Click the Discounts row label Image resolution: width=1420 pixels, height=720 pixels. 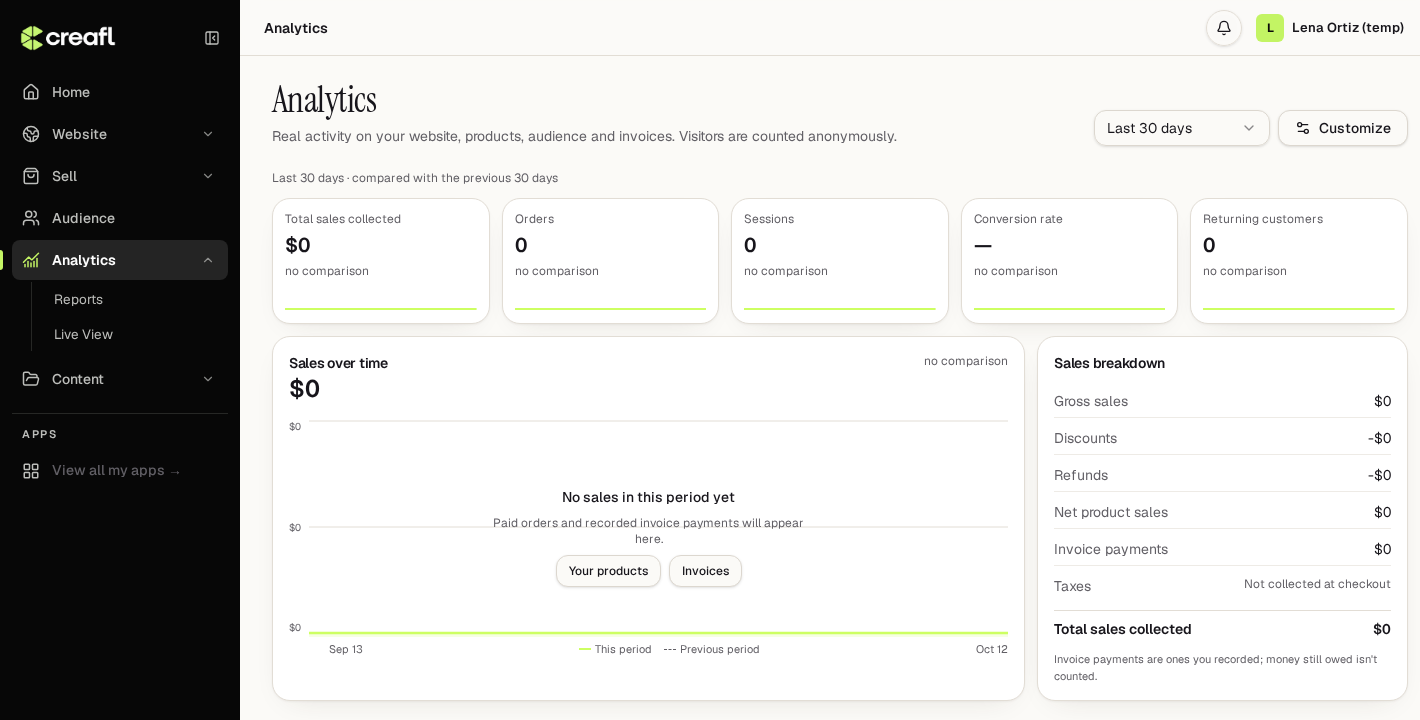[1085, 438]
